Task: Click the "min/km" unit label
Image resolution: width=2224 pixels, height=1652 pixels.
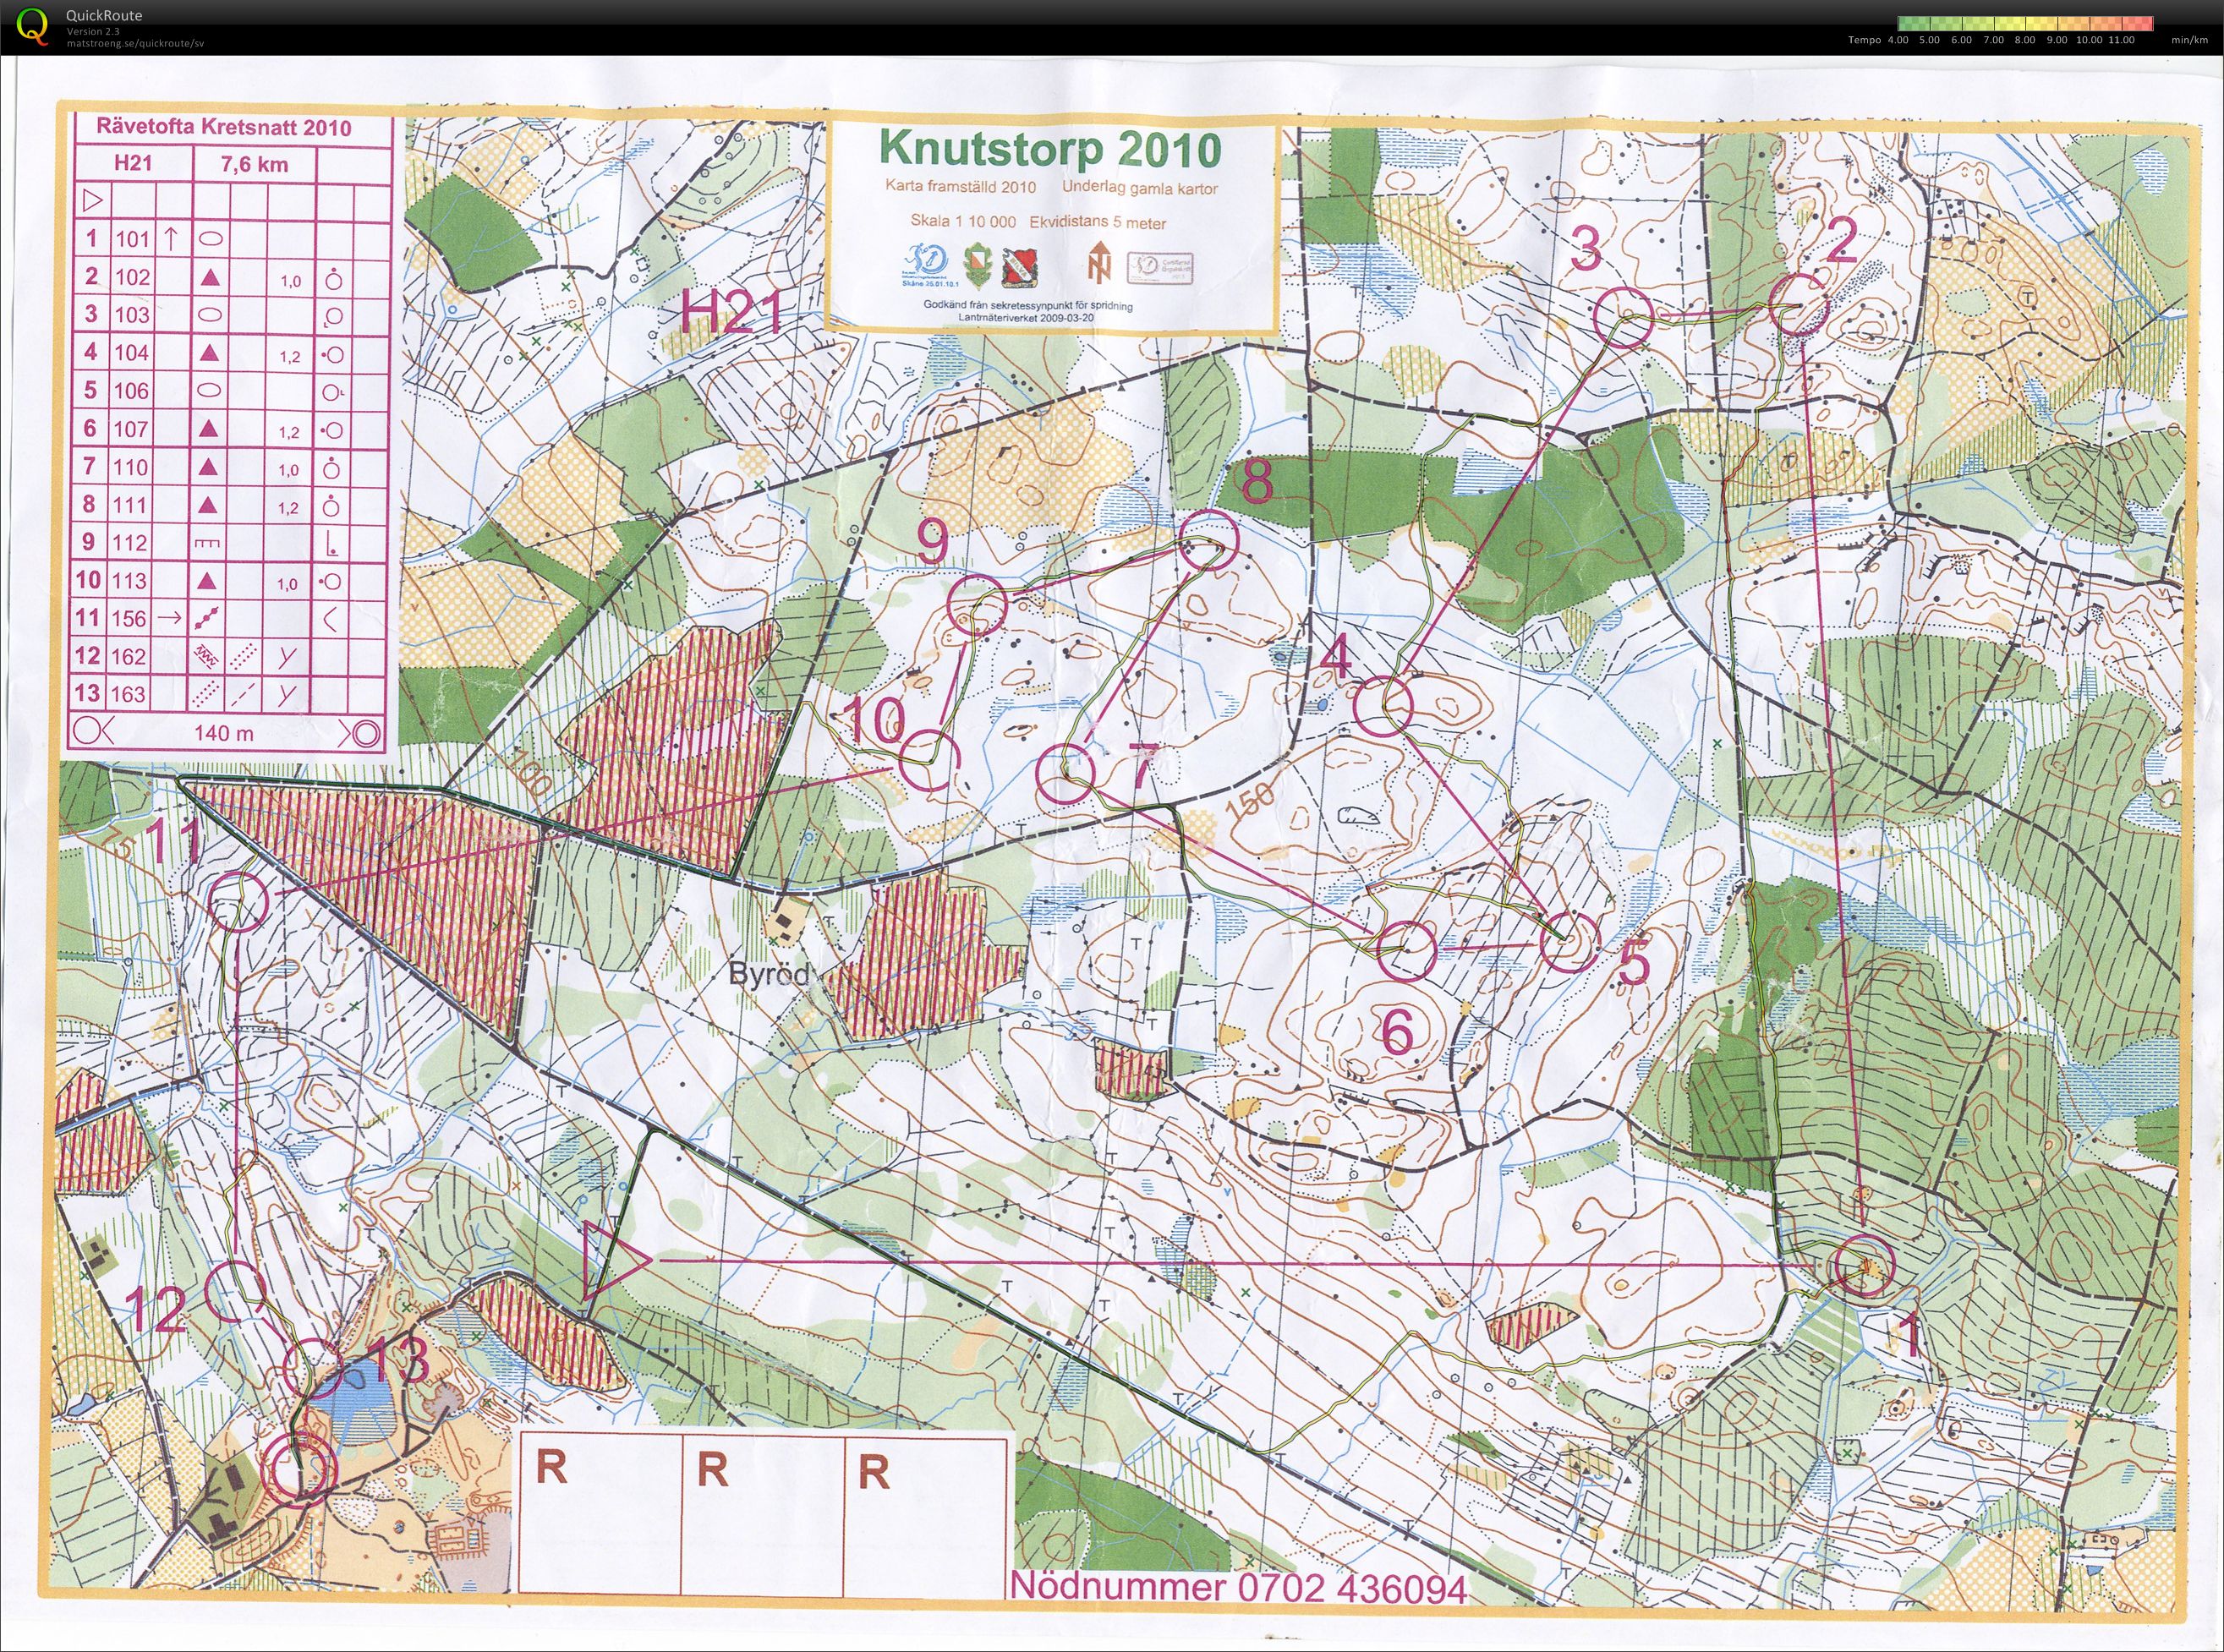Action: click(x=2190, y=40)
